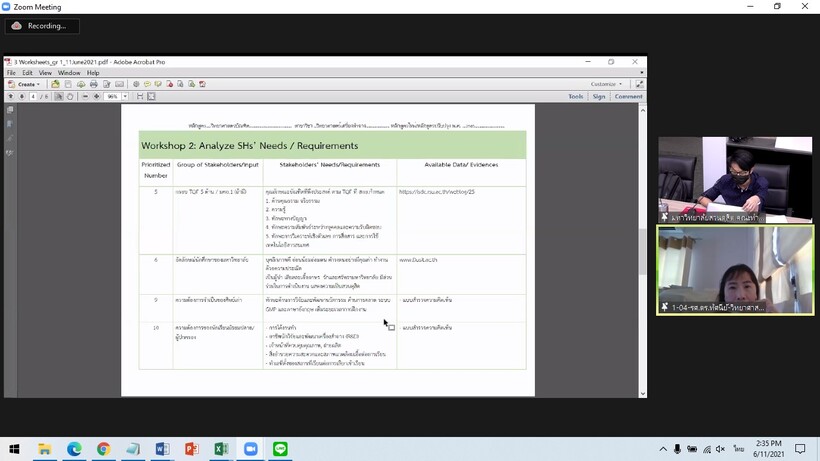Open LINE app from the taskbar
This screenshot has height=461, width=820.
tap(280, 449)
